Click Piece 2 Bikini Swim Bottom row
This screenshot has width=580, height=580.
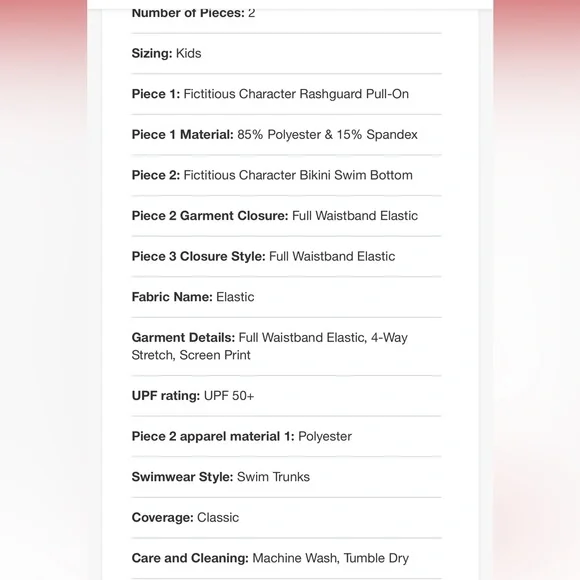point(286,175)
